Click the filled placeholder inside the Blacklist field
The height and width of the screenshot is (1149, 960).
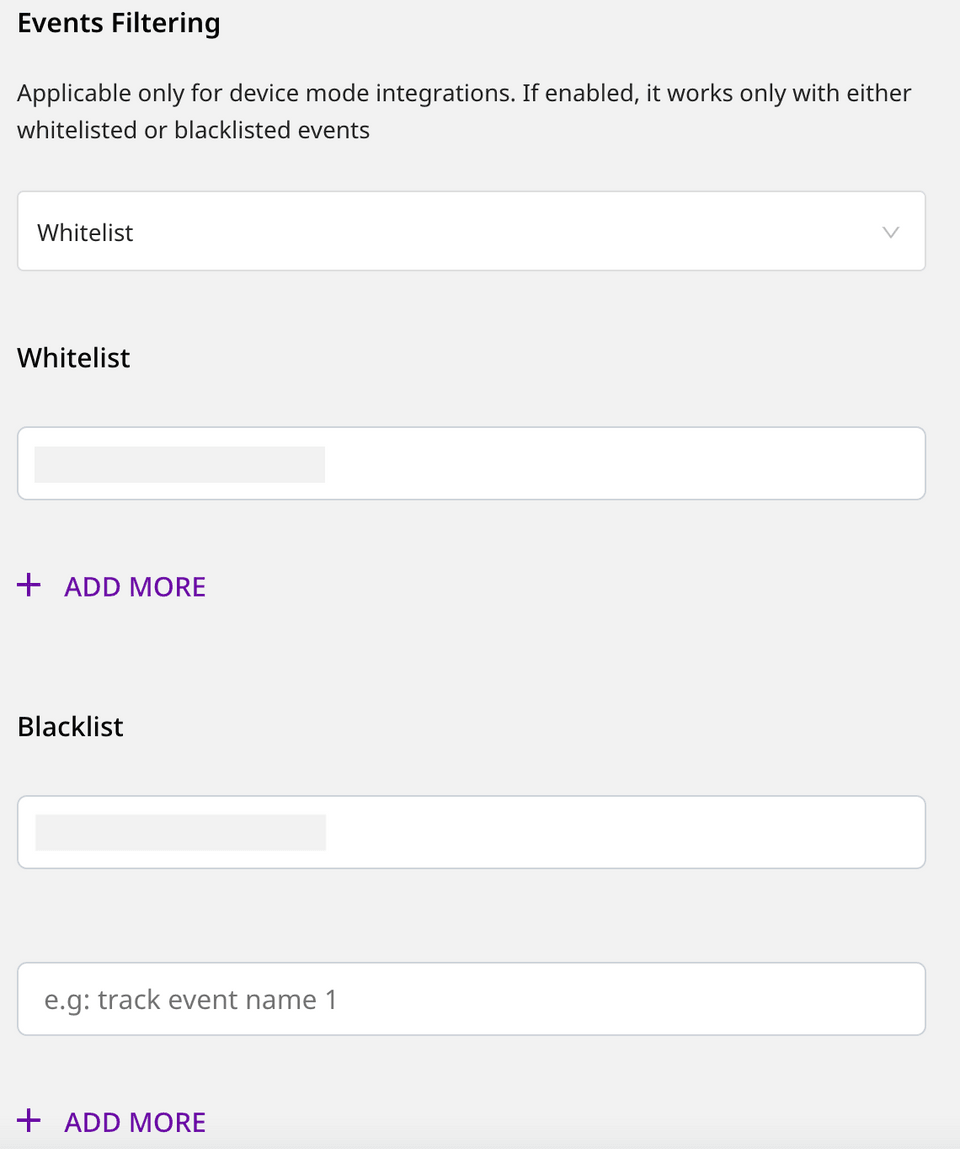click(180, 831)
